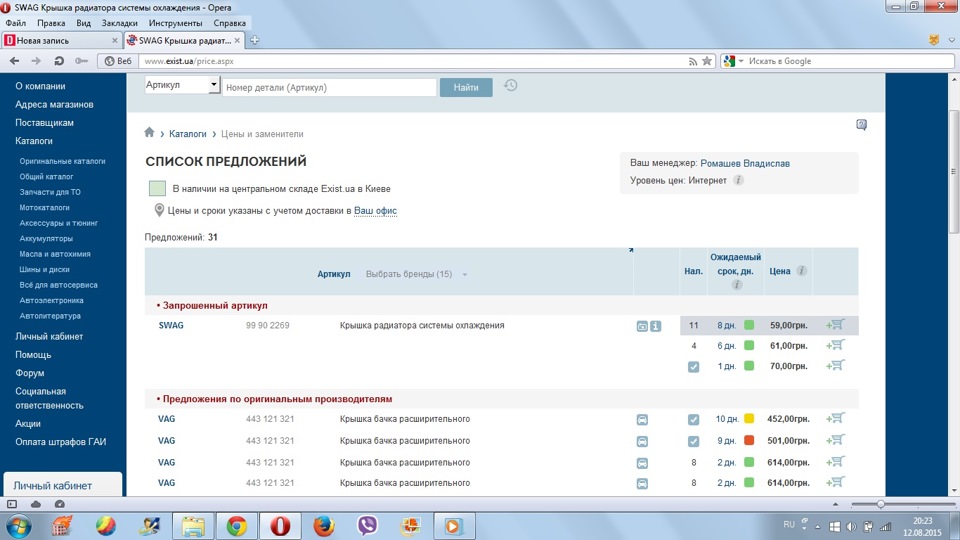Add VAG 452,00грн offer to cart

click(836, 419)
